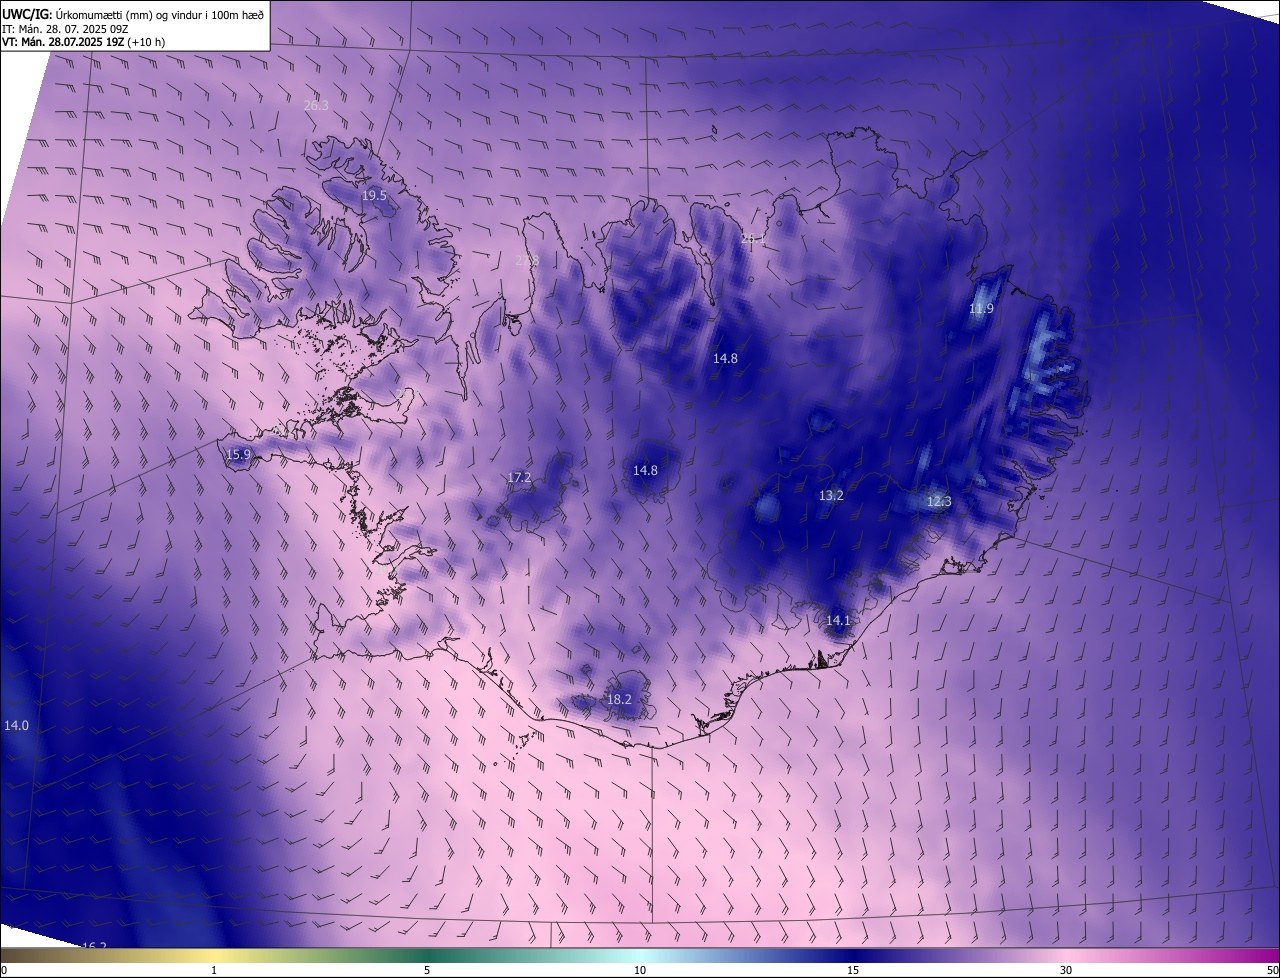
Task: Click the 11.9 value on the map
Action: 981,309
